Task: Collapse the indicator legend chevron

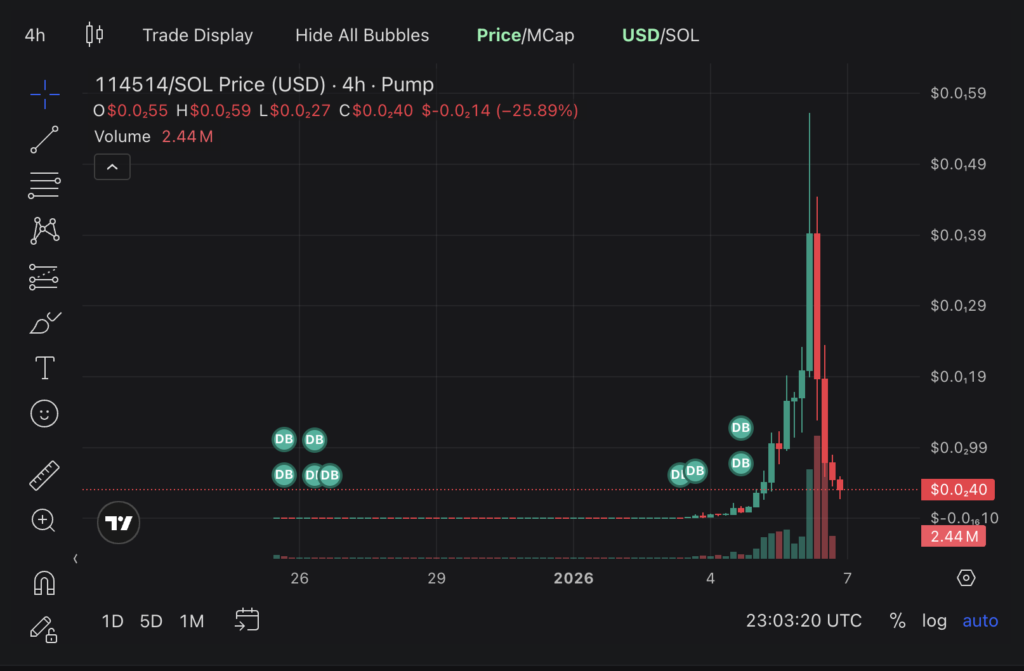Action: tap(112, 167)
